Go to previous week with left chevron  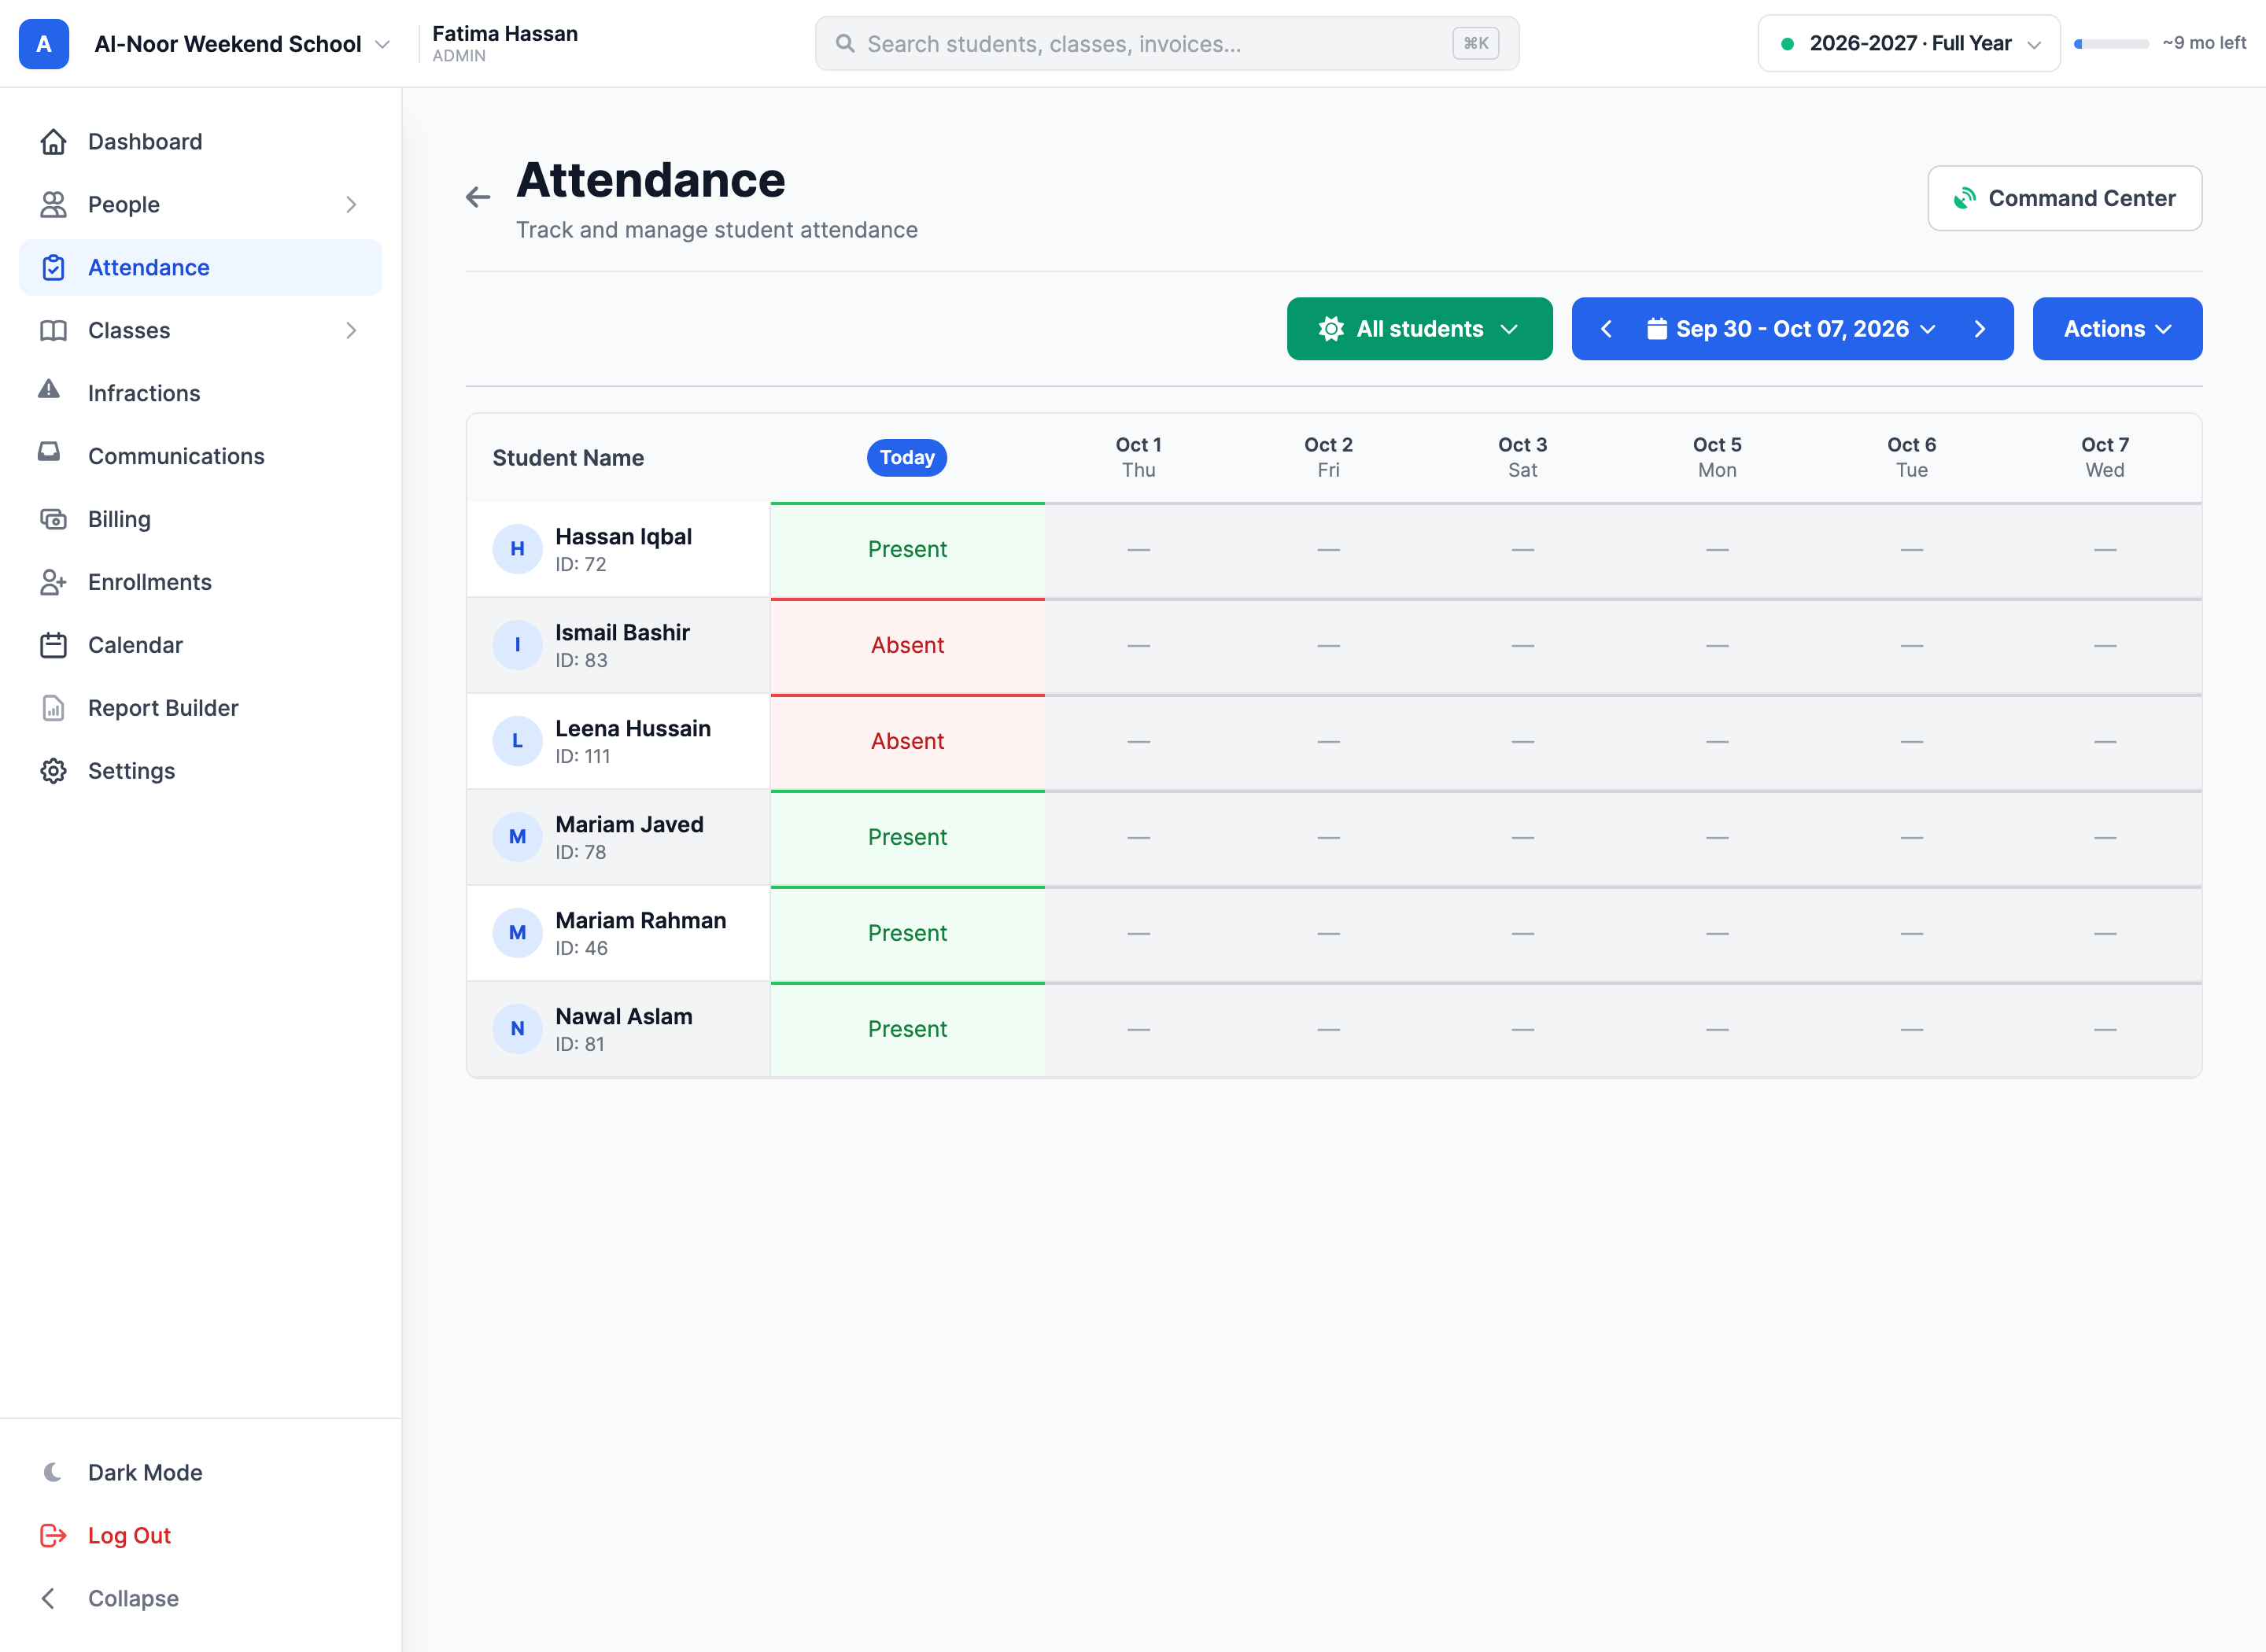(x=1606, y=329)
